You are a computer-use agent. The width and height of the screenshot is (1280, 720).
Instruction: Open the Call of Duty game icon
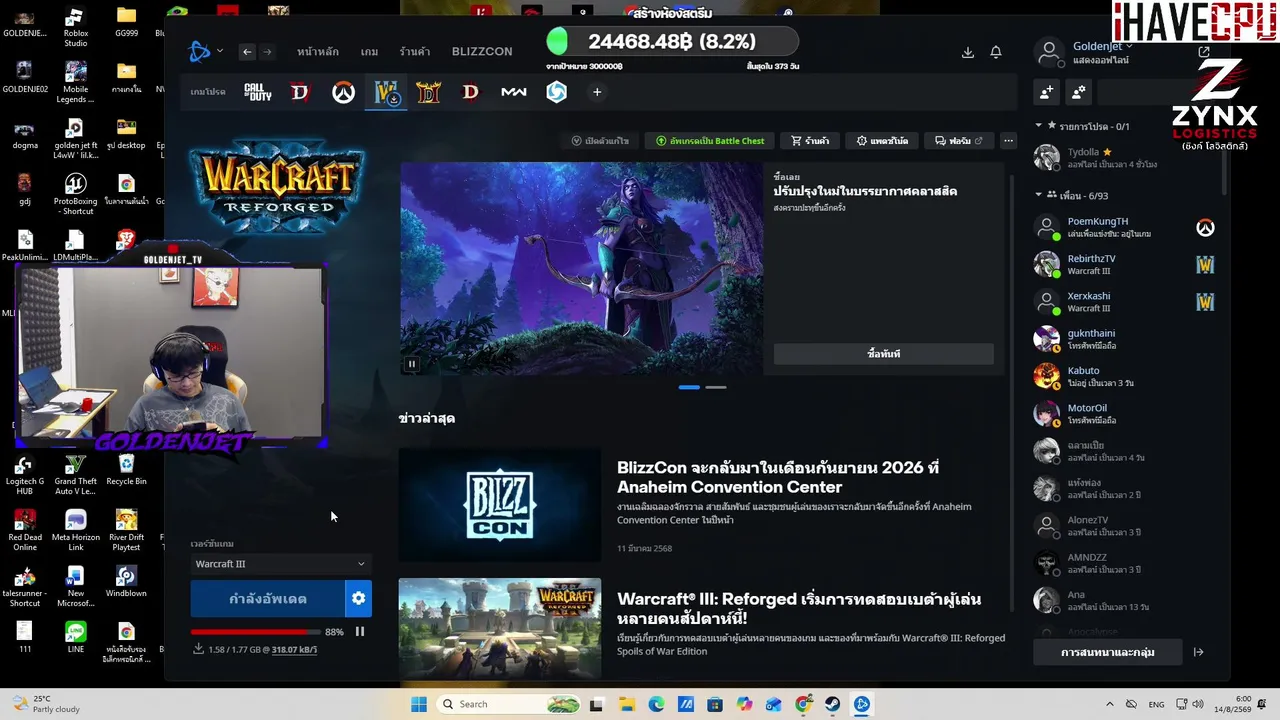point(258,92)
